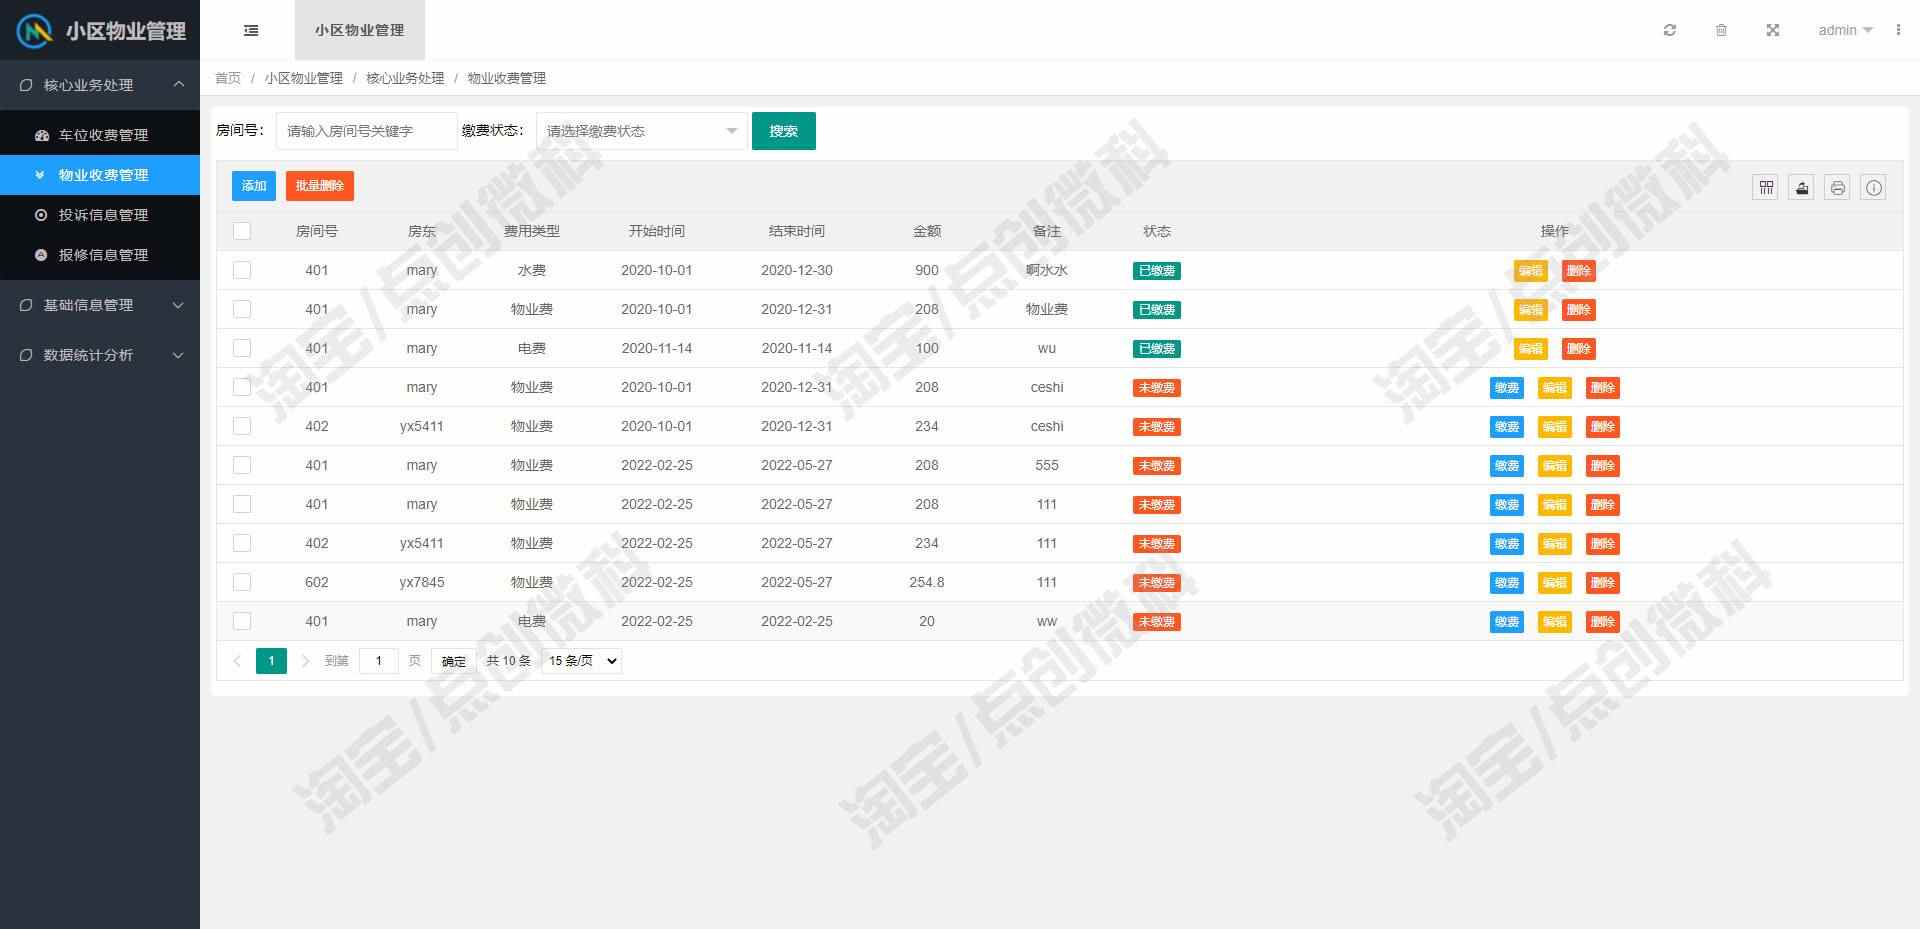Open the vertical dots more menu
Viewport: 1920px width, 929px height.
[1897, 30]
